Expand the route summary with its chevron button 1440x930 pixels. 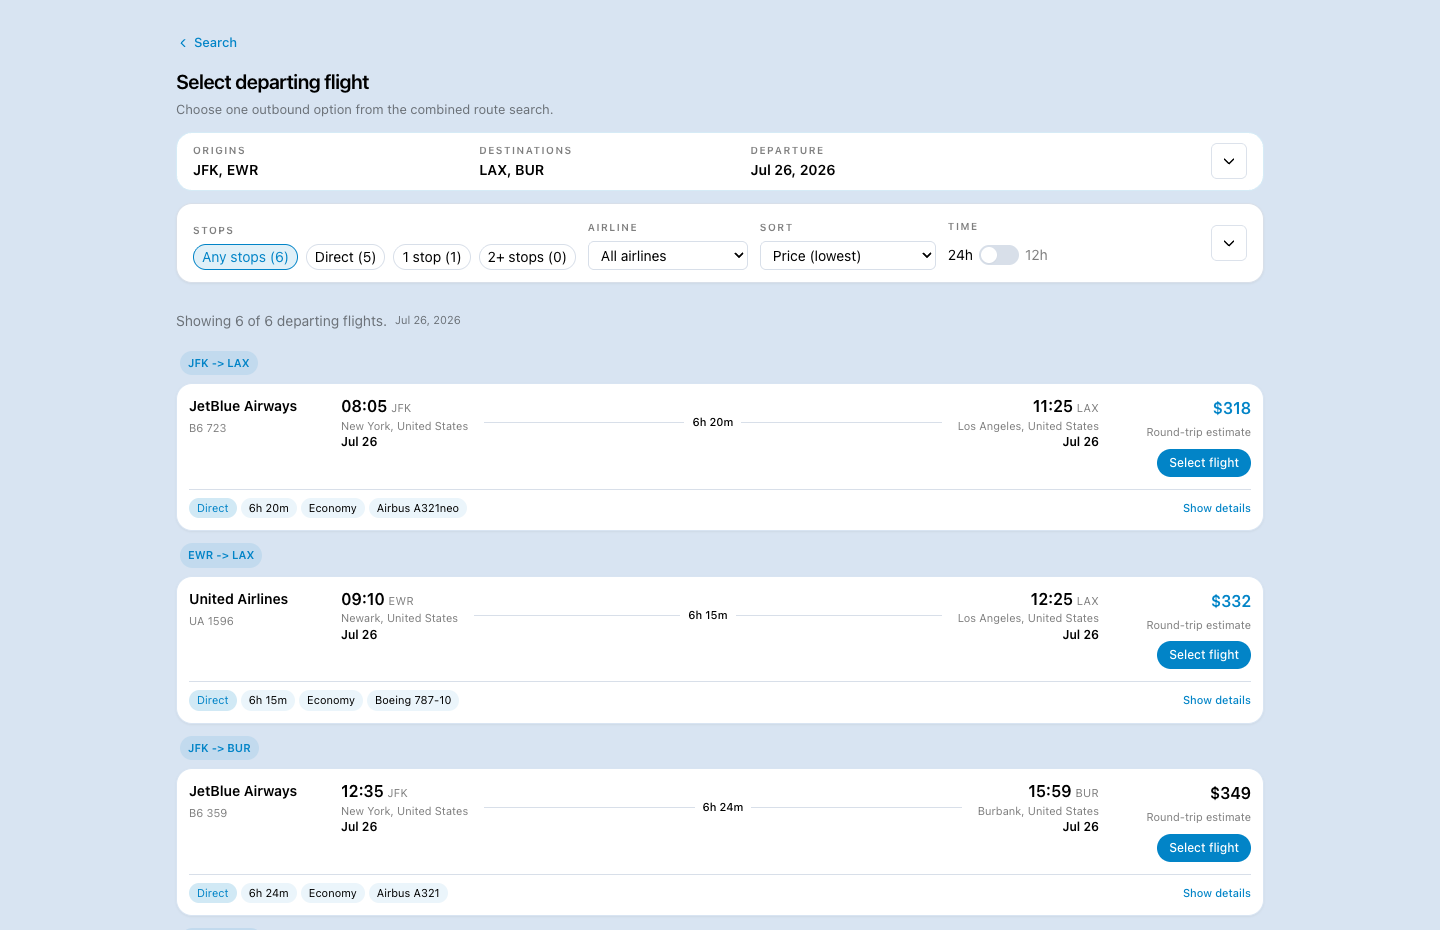pos(1228,161)
